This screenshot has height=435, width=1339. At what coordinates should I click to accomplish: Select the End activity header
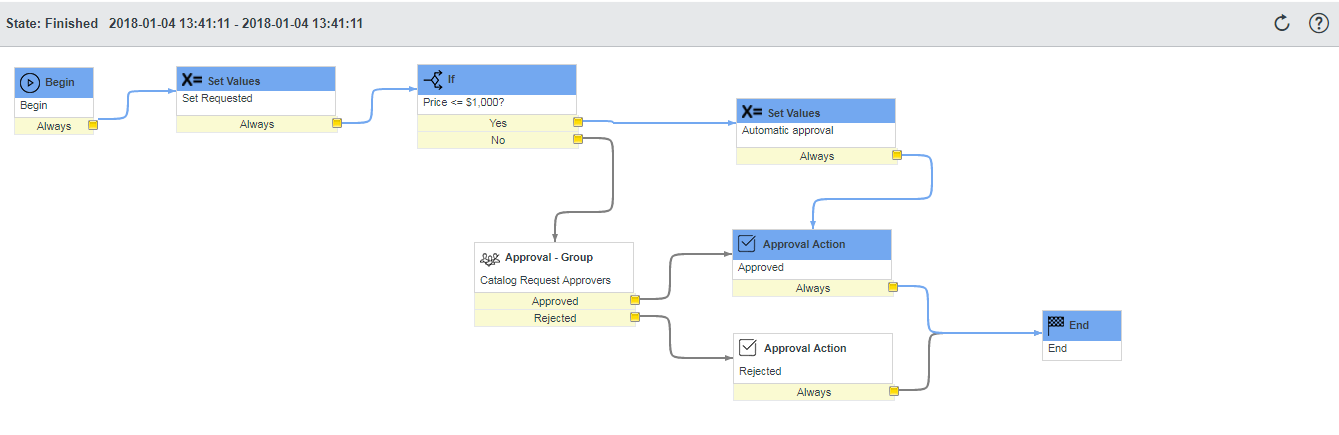1082,325
